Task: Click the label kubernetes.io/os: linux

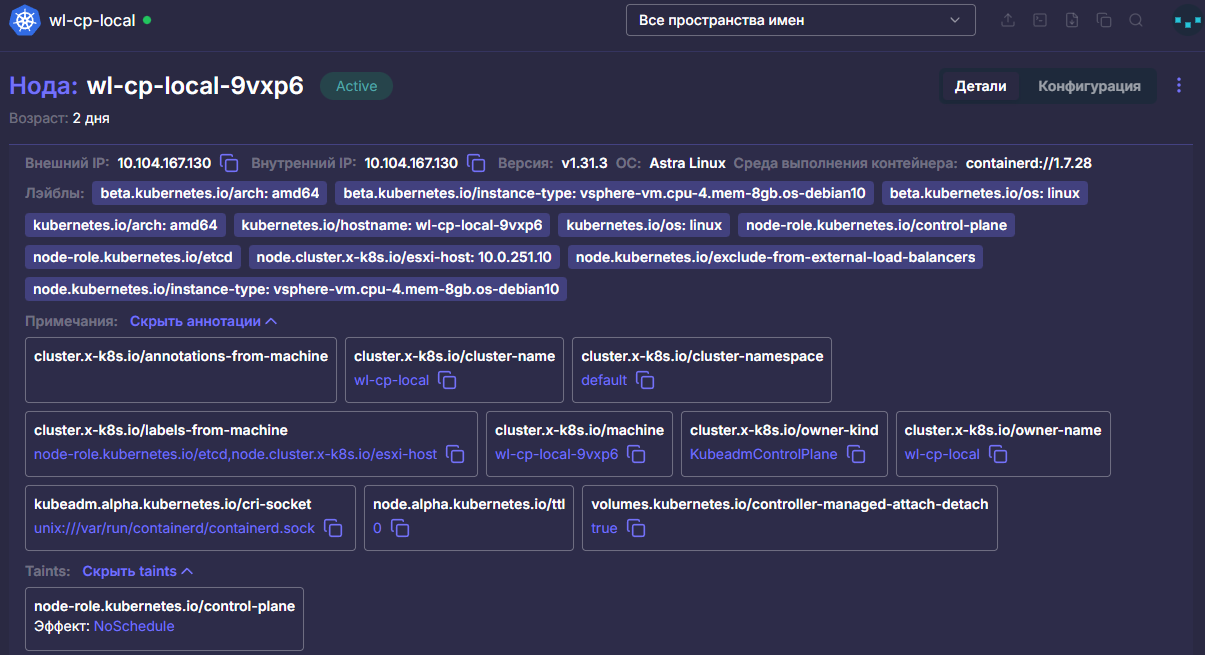Action: 644,225
